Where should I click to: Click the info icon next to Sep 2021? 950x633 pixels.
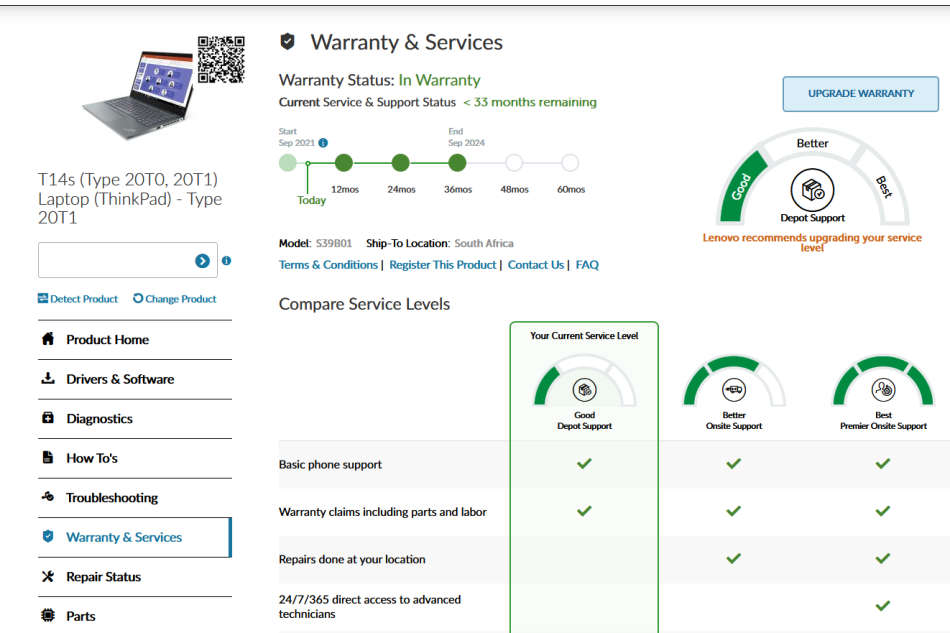coord(323,143)
